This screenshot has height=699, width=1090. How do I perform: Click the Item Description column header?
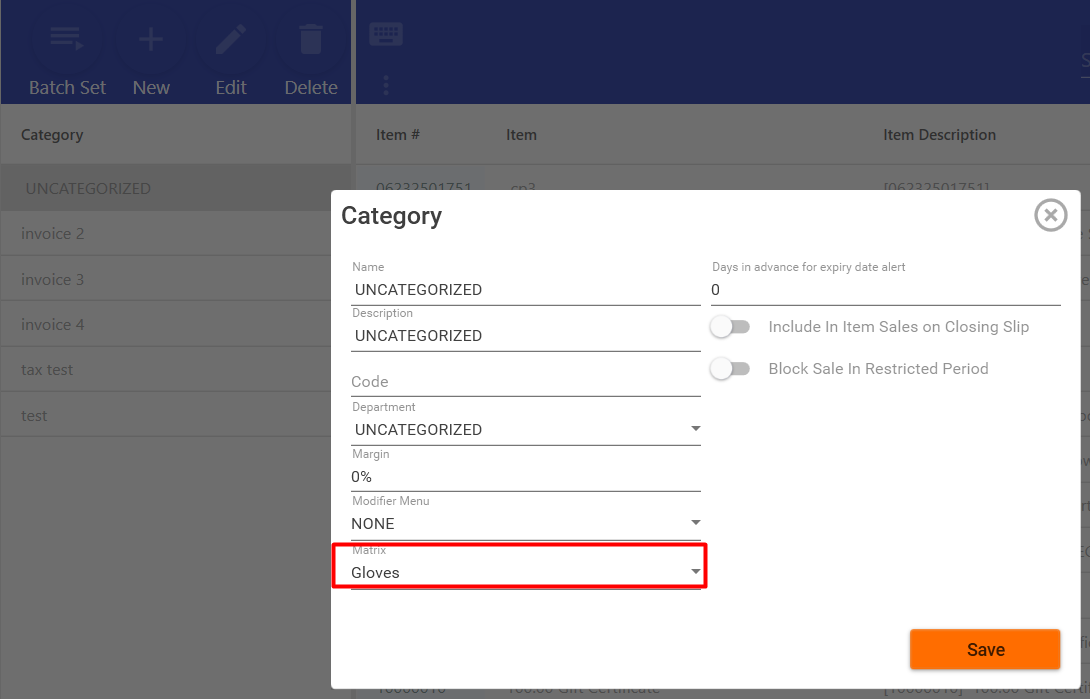pos(939,135)
